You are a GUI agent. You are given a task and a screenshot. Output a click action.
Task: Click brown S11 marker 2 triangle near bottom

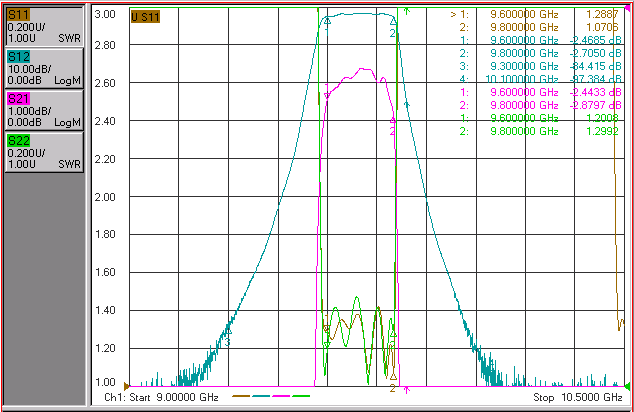click(x=393, y=377)
